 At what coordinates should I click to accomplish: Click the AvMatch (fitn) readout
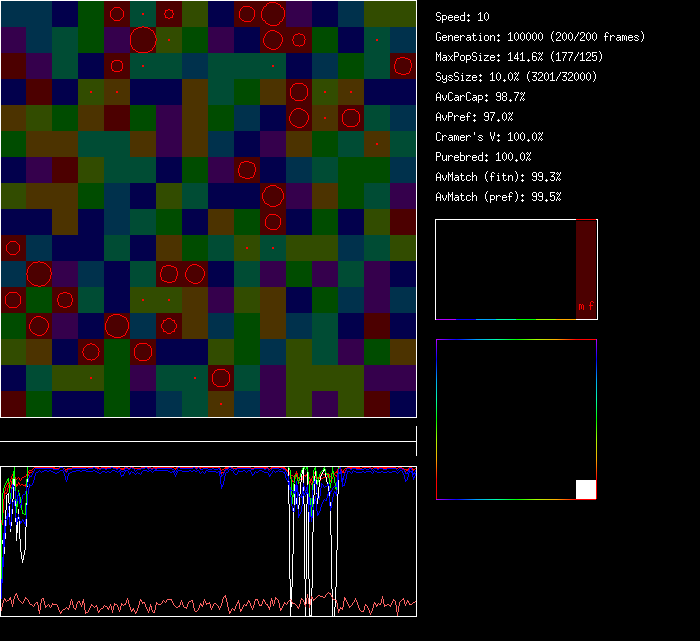(498, 177)
